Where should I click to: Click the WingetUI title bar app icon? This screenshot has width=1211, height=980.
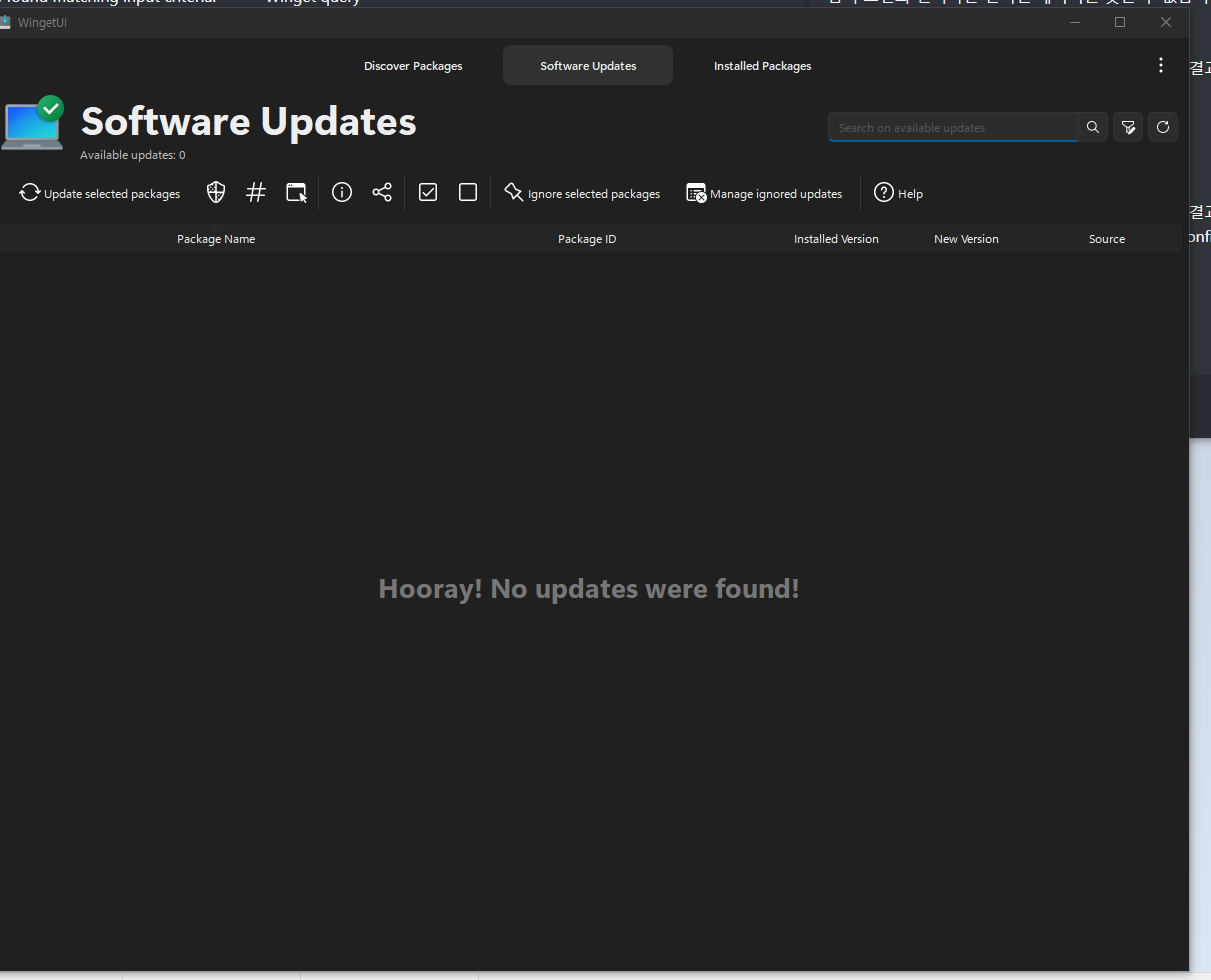tap(5, 22)
